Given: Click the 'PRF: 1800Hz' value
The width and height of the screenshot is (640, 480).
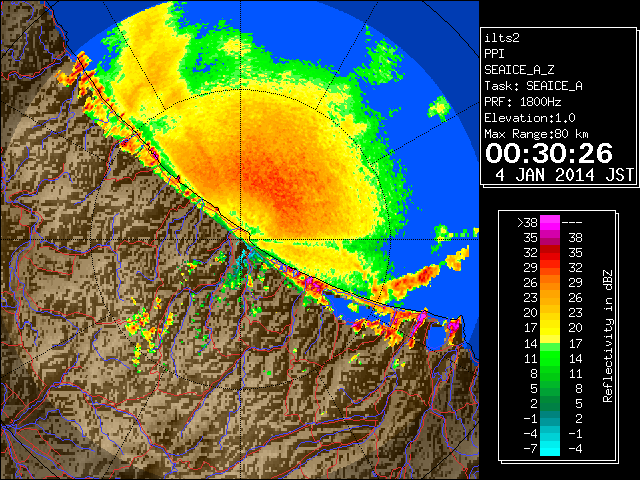Looking at the screenshot, I should coord(522,102).
